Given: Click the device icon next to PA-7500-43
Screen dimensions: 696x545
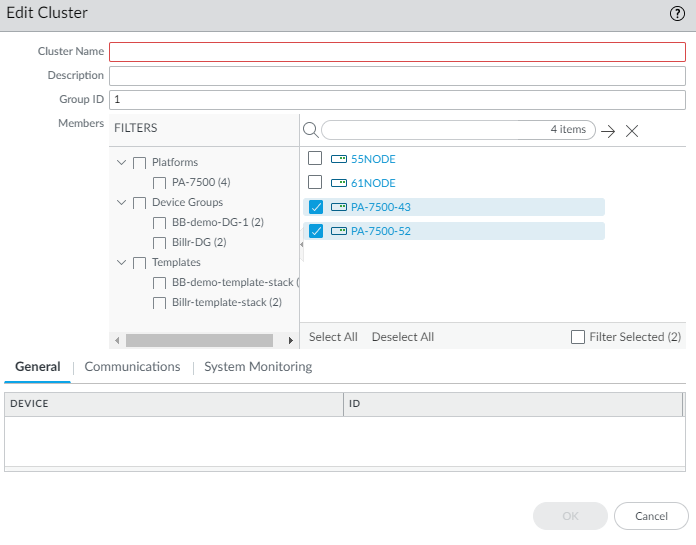Looking at the screenshot, I should pos(339,207).
